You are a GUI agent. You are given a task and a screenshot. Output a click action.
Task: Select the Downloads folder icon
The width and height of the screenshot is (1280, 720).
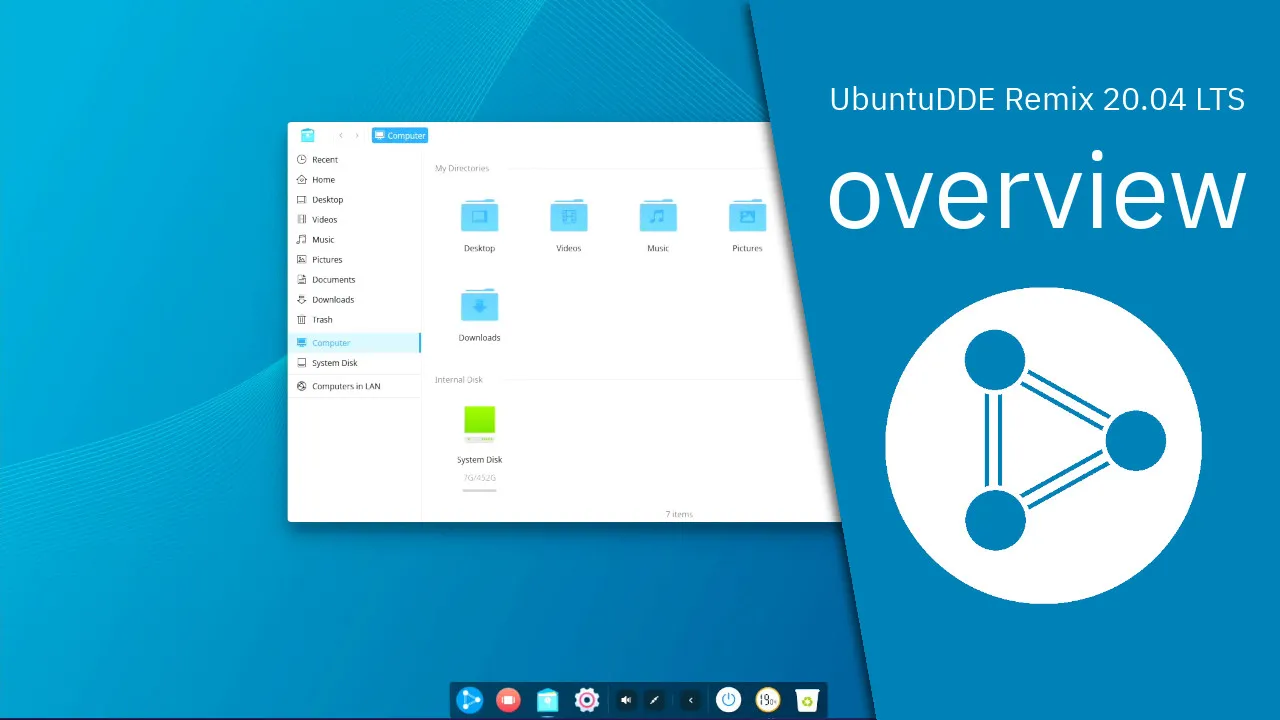[479, 304]
